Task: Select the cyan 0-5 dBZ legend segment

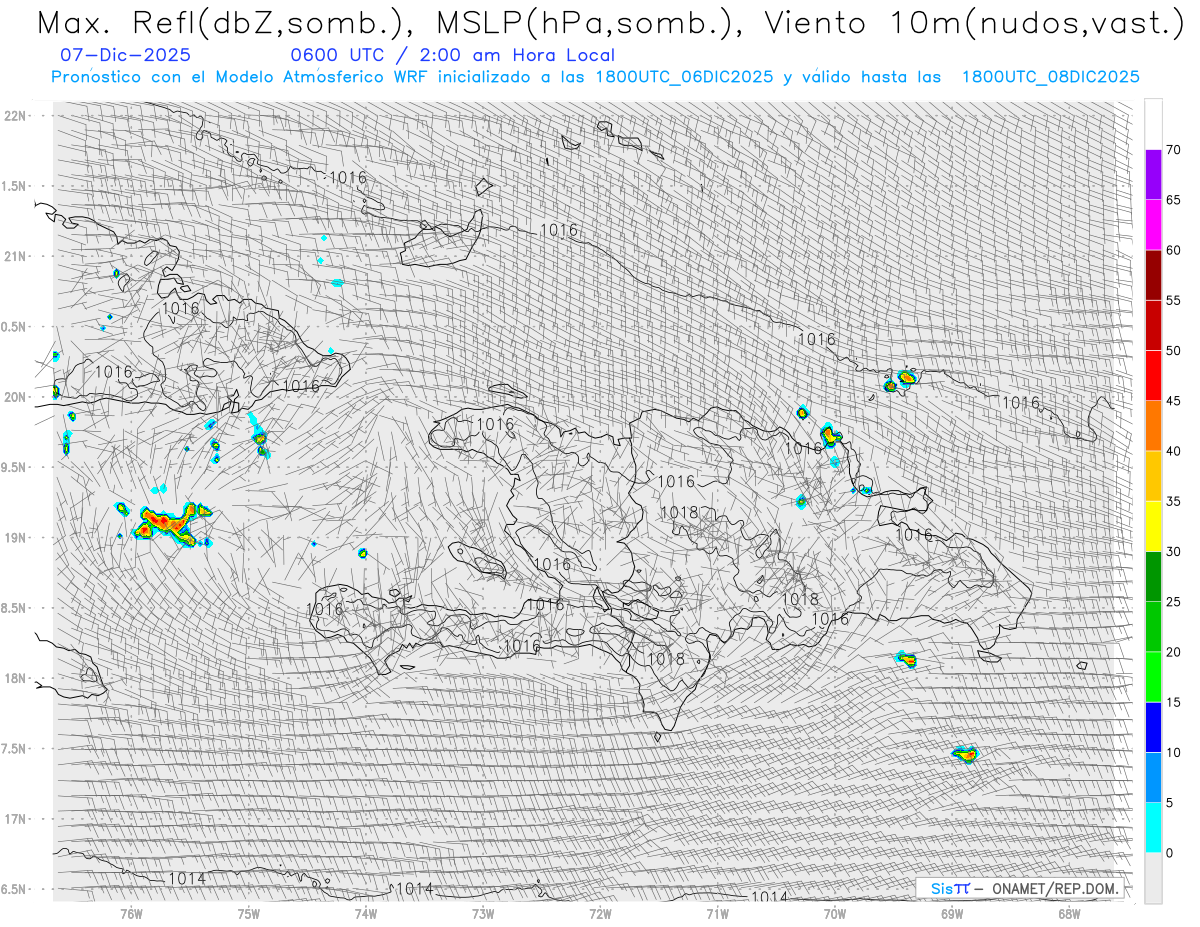Action: 1153,827
